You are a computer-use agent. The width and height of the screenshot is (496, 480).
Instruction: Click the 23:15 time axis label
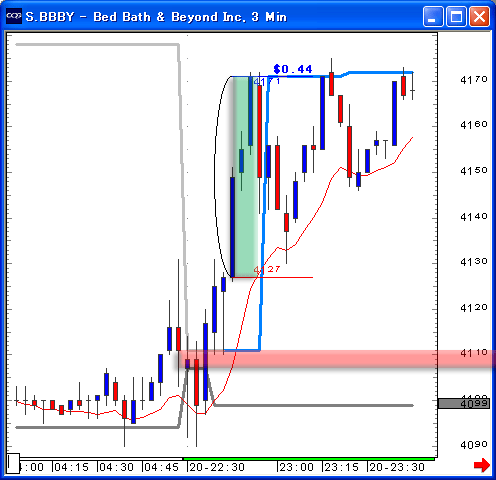pyautogui.click(x=341, y=467)
